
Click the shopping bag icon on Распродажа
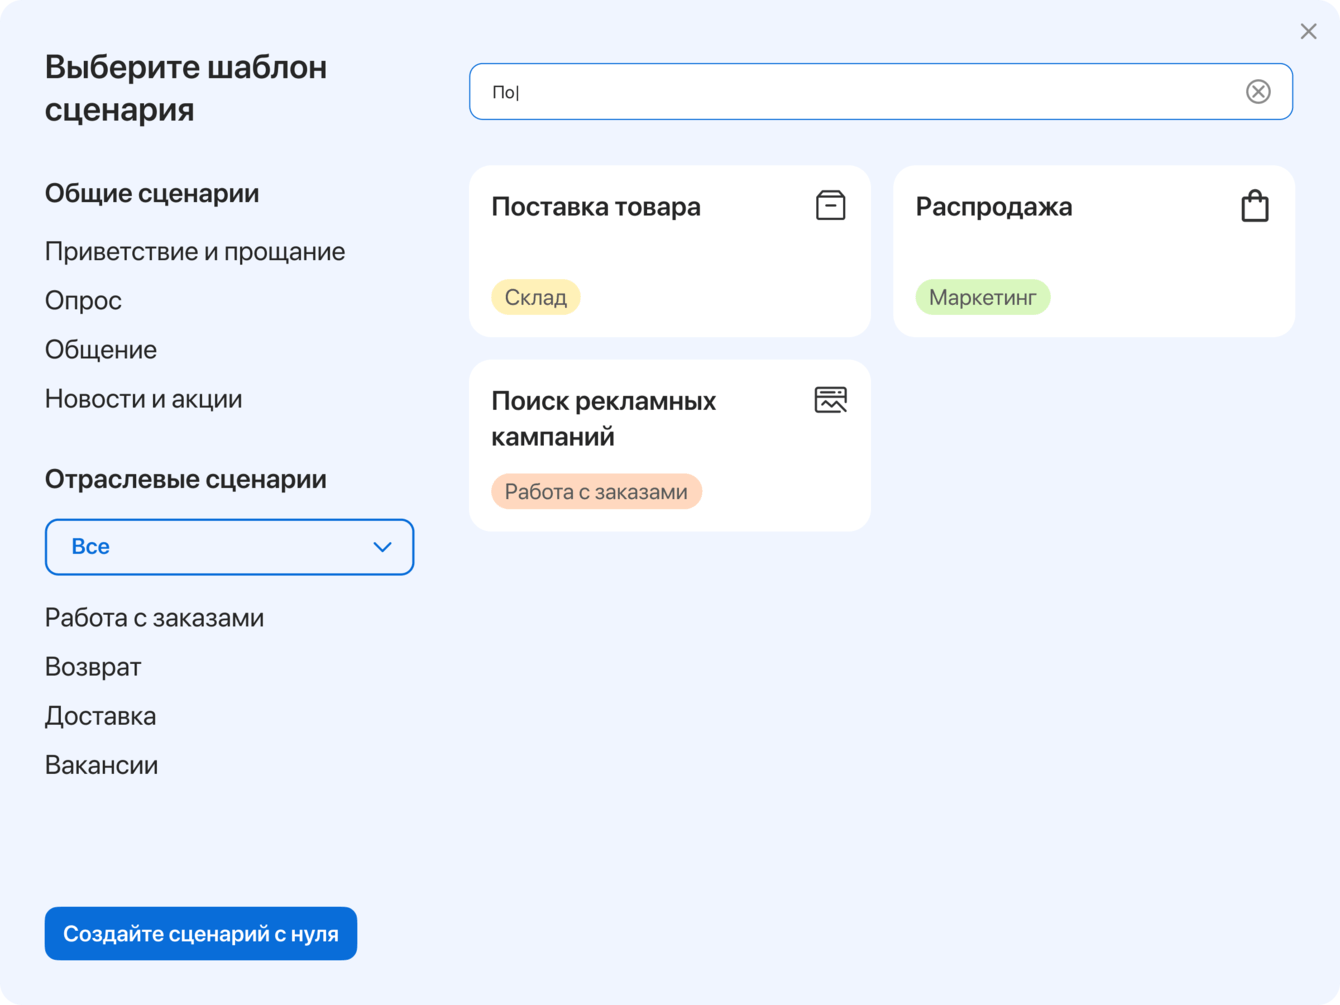coord(1254,206)
